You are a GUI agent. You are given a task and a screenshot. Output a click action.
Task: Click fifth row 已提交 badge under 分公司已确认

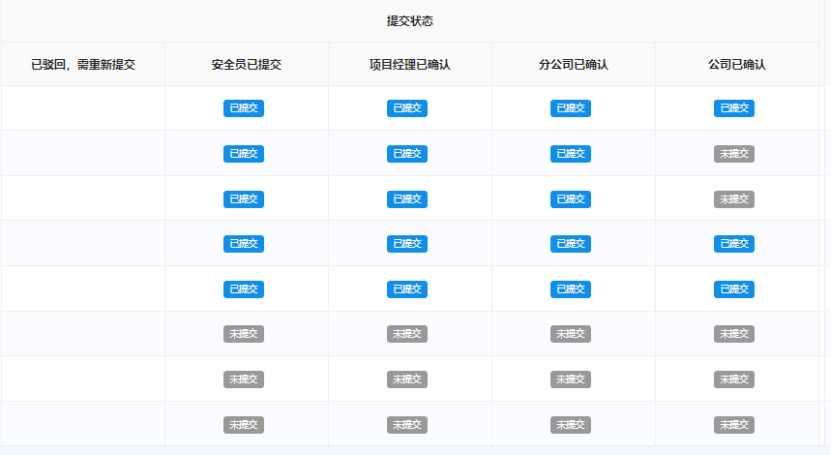point(570,289)
